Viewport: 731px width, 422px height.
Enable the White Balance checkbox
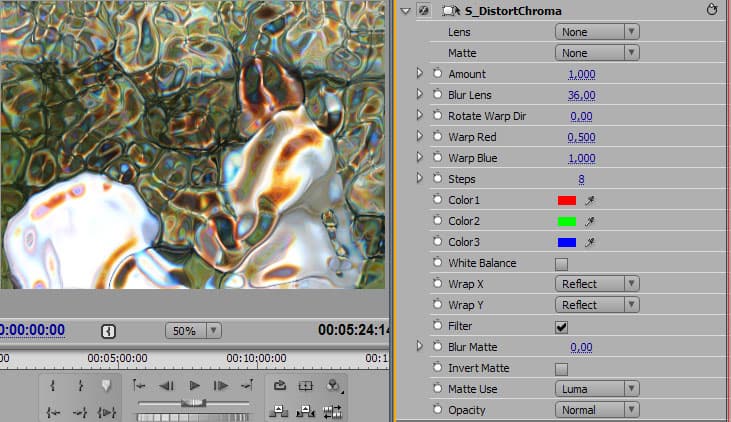(x=561, y=264)
